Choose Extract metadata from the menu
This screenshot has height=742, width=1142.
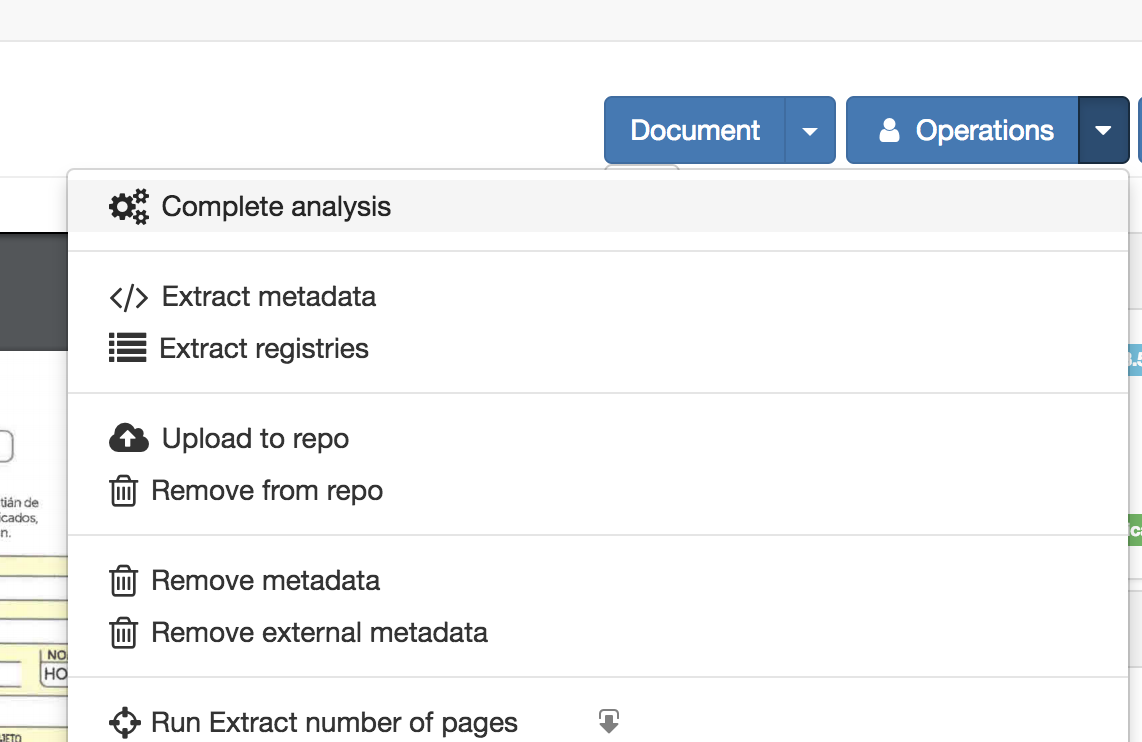pyautogui.click(x=269, y=297)
